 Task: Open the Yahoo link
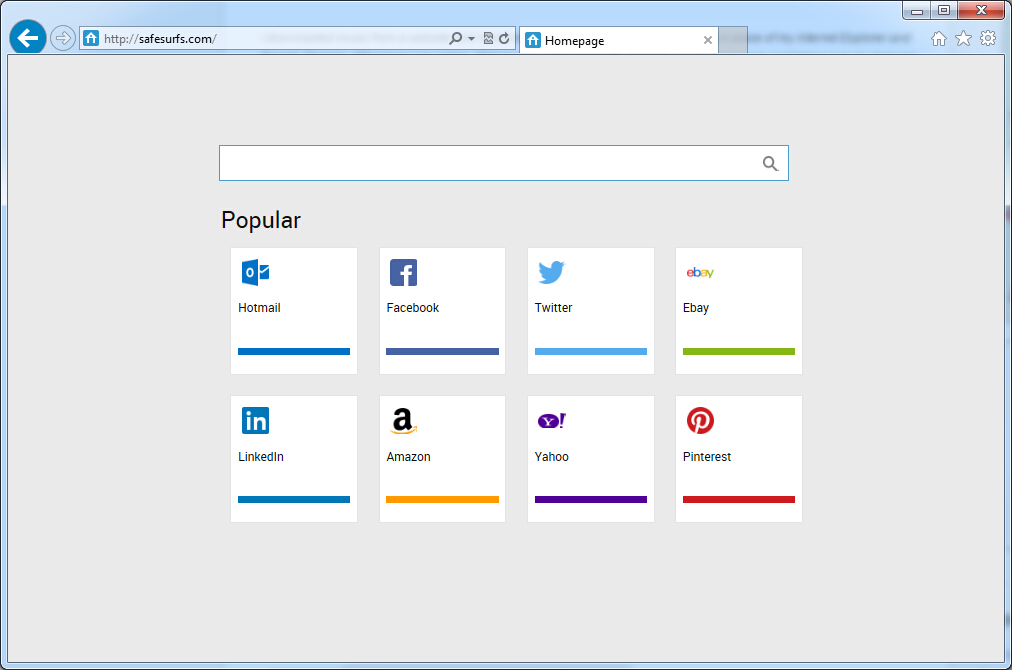pos(552,456)
